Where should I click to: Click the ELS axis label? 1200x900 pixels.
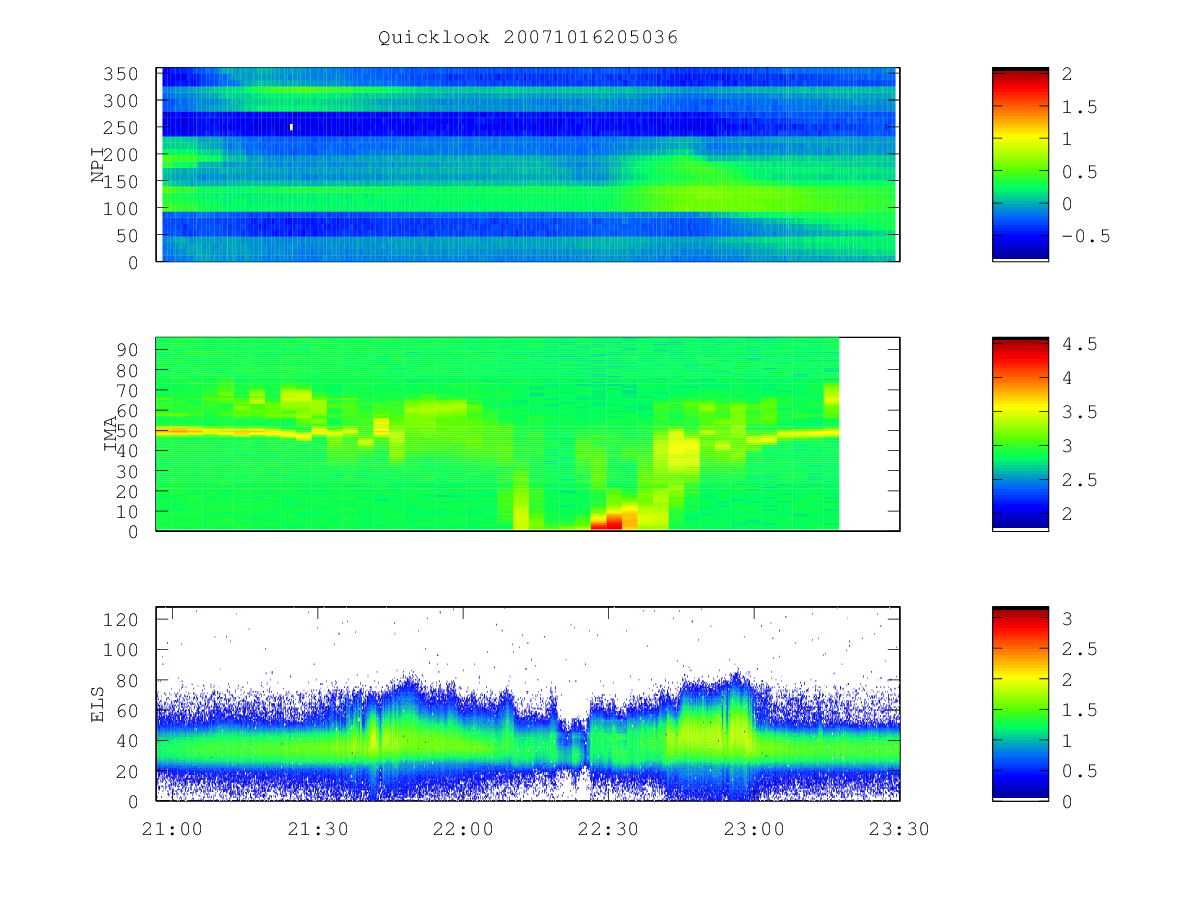(x=98, y=704)
